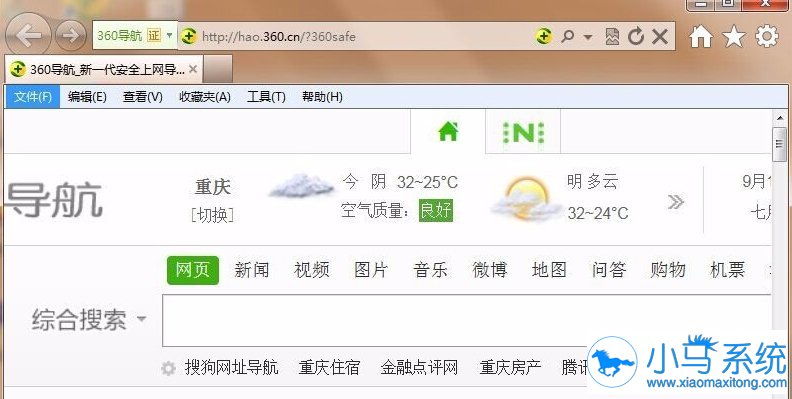Select the 地图 search tab

coord(549,270)
